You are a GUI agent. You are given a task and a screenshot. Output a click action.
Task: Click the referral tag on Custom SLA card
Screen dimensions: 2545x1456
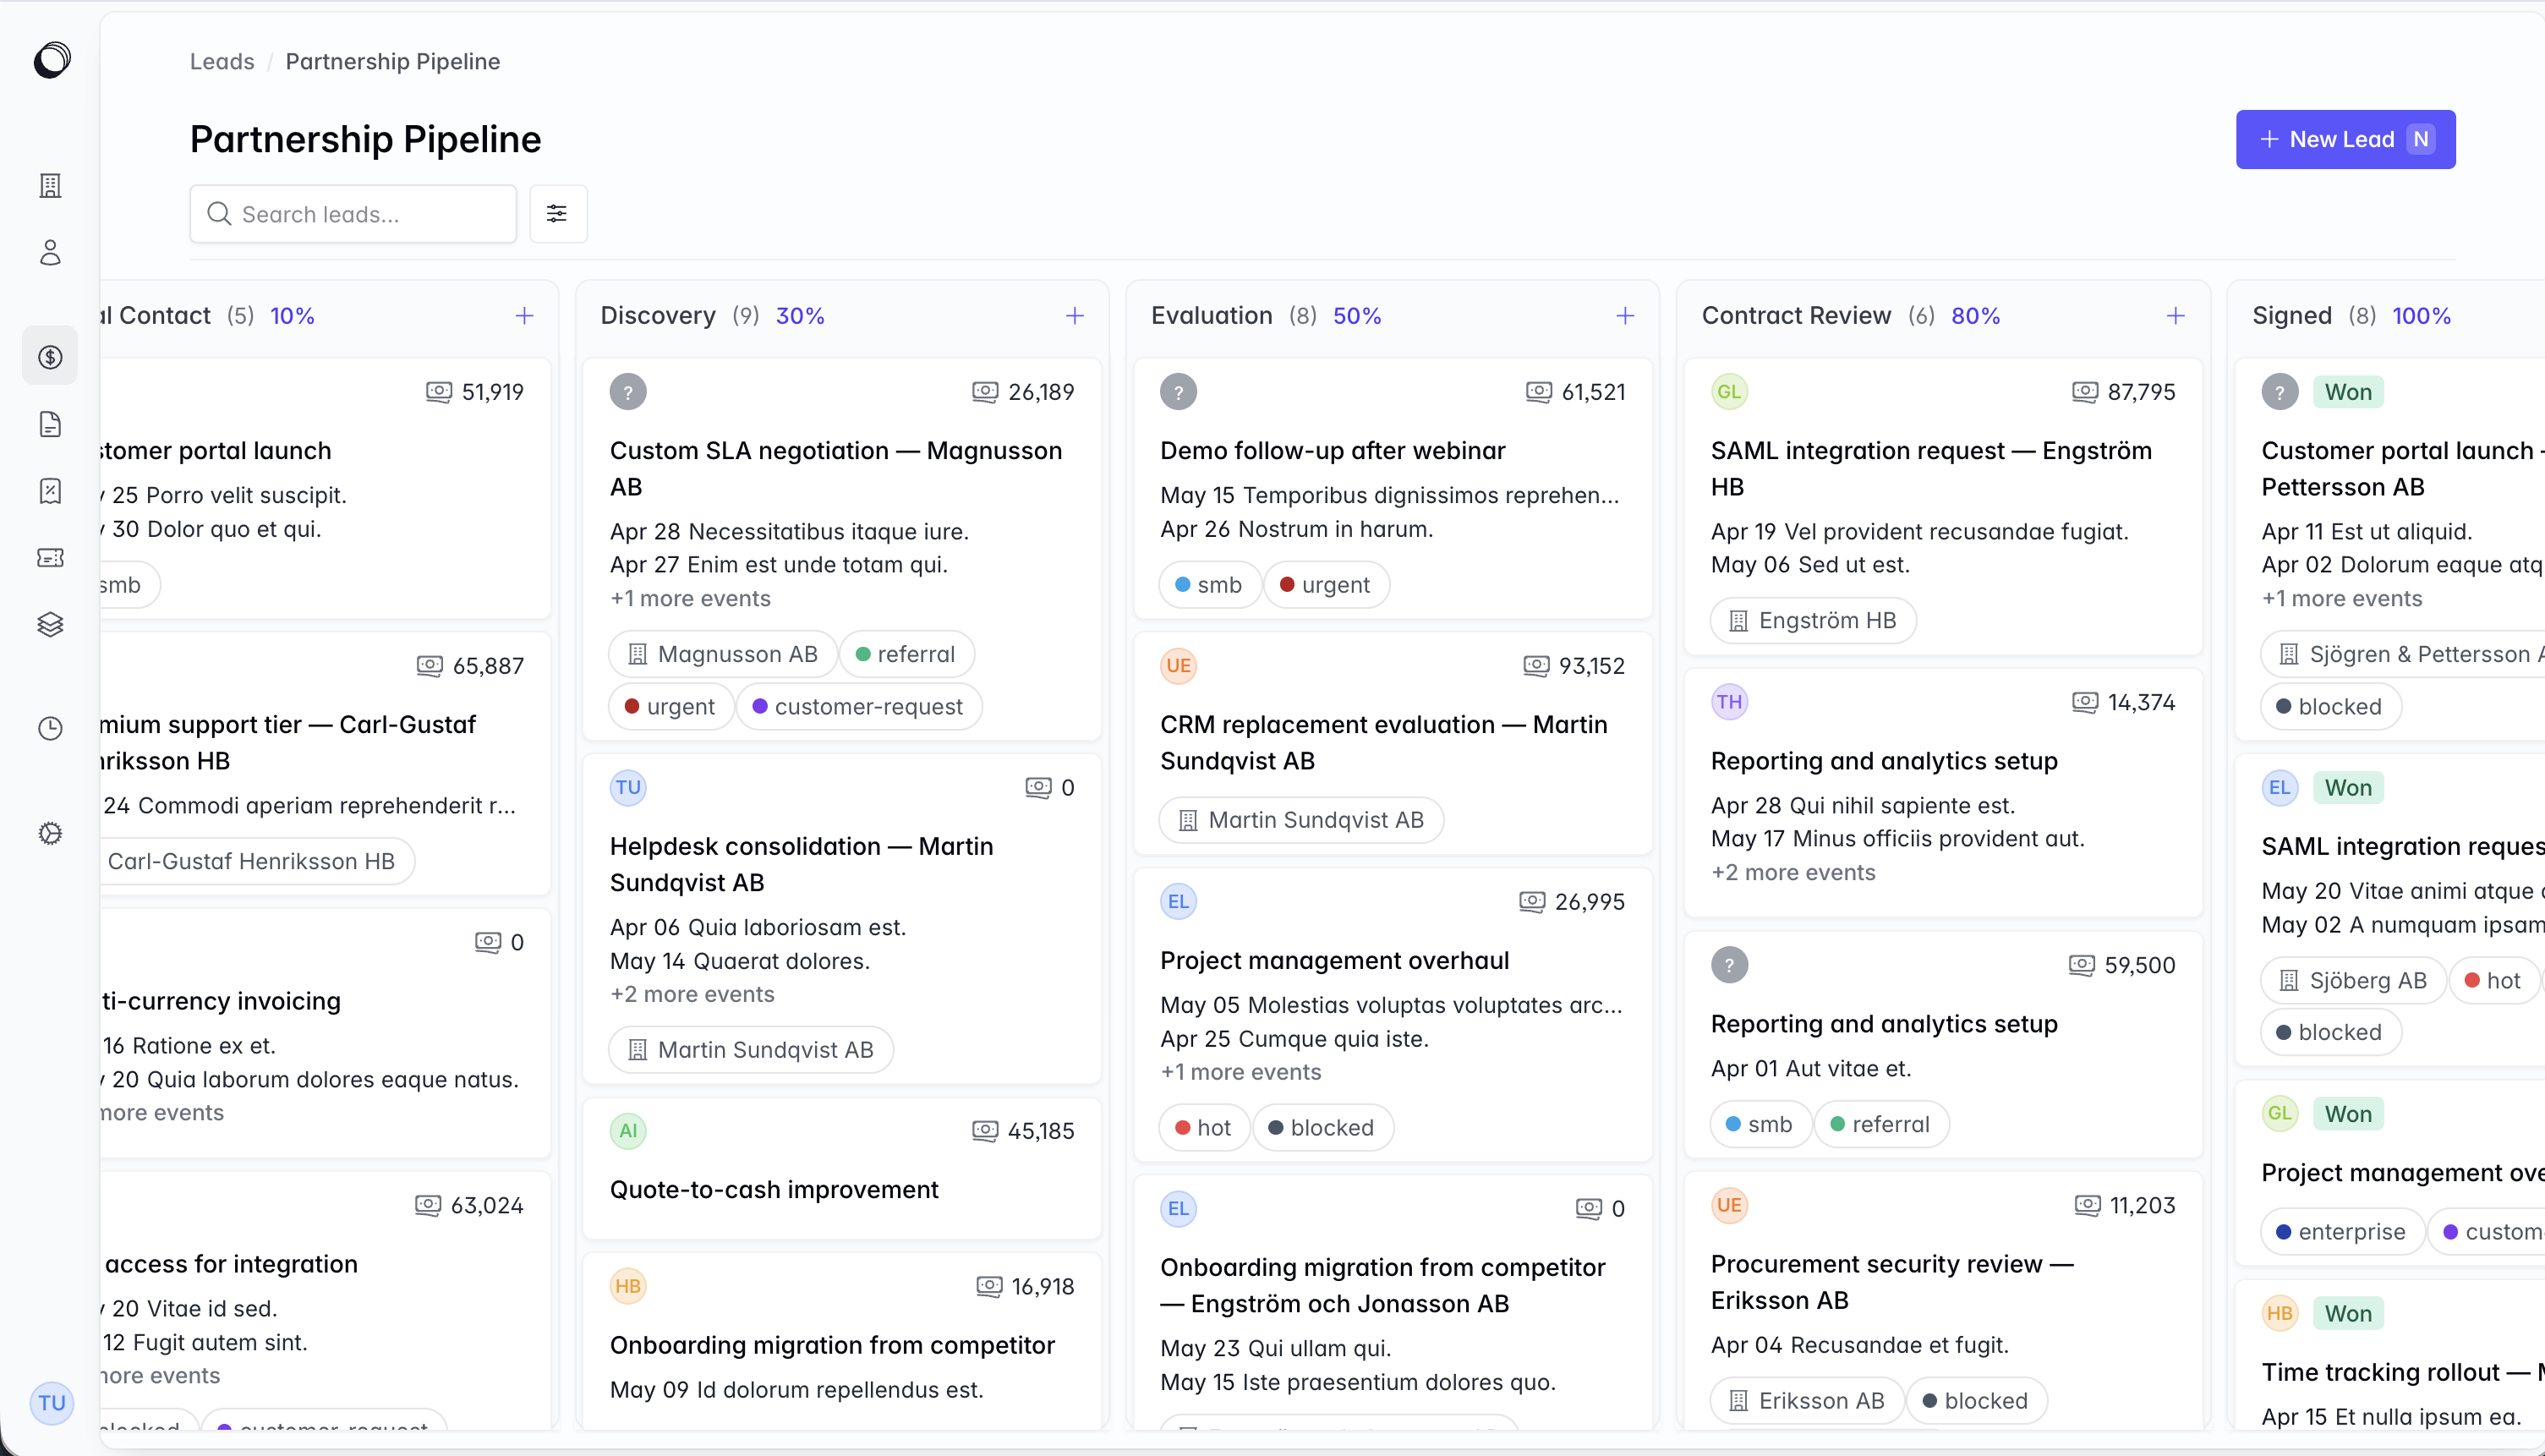pos(906,654)
